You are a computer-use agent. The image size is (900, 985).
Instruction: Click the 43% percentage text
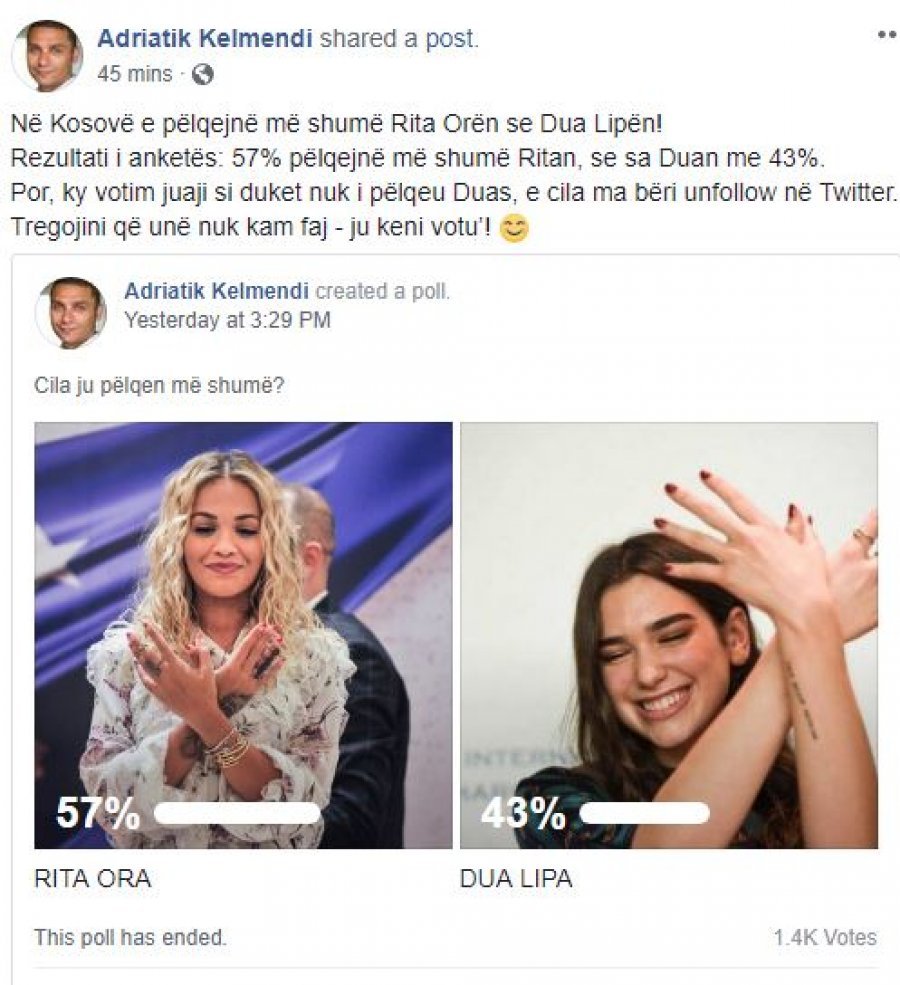tap(523, 812)
